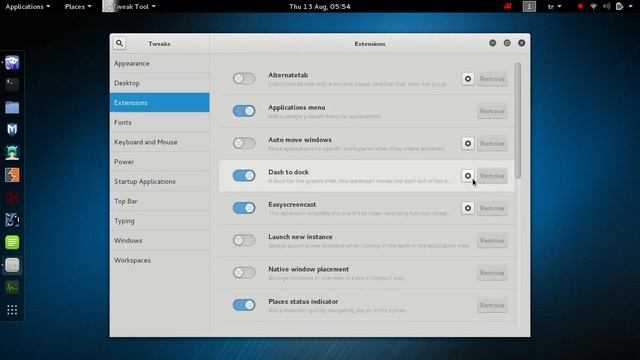Remove the Dash to dock extension
This screenshot has height=360, width=640.
tap(492, 176)
